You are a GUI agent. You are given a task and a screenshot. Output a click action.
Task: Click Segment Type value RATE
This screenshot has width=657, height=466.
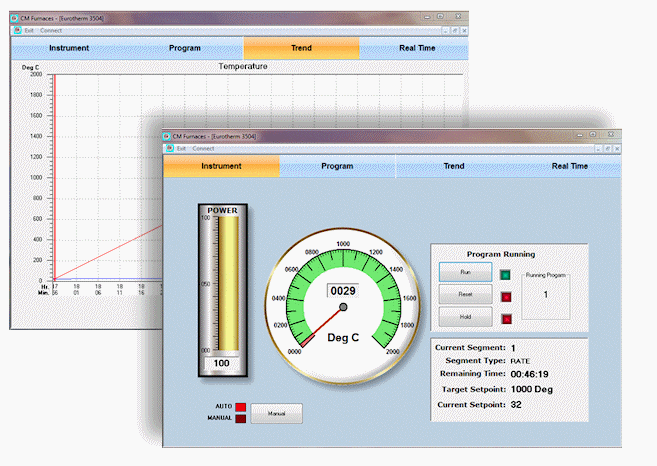[x=520, y=361]
